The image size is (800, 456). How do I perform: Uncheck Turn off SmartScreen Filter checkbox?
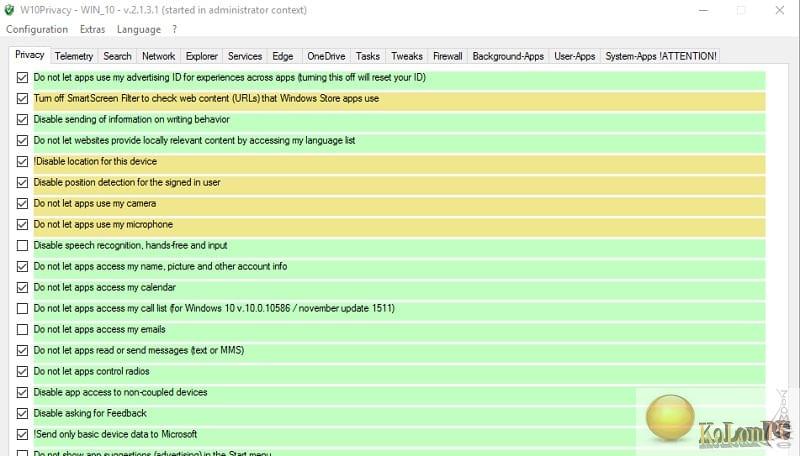point(22,98)
